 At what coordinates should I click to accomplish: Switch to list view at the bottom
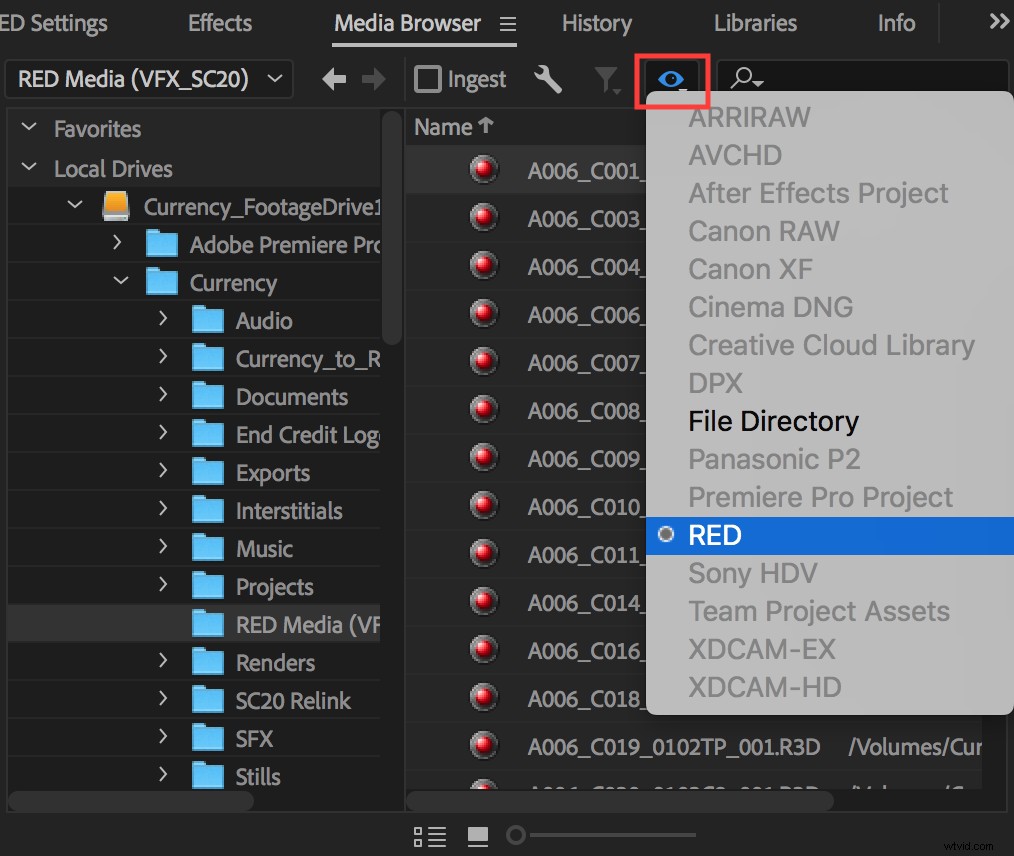(x=429, y=836)
